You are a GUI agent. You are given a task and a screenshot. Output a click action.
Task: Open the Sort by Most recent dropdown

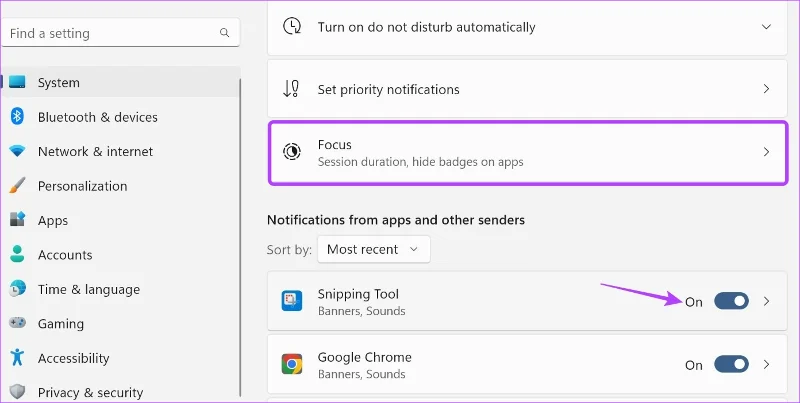click(x=373, y=249)
